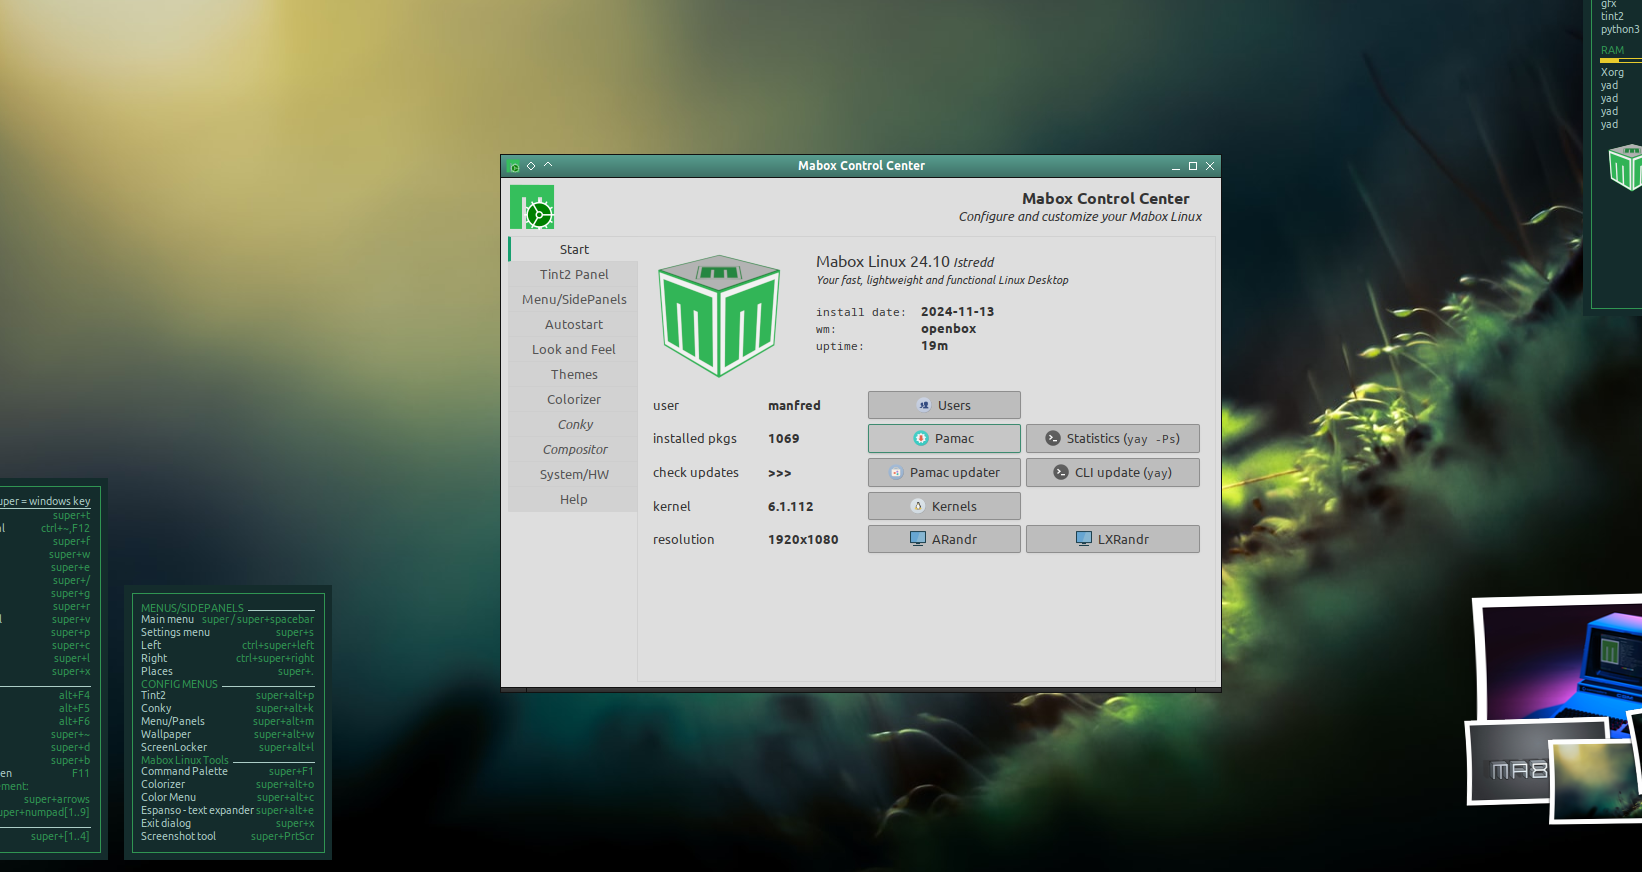Click the diamond icon in the title bar
1642x872 pixels.
pos(531,166)
